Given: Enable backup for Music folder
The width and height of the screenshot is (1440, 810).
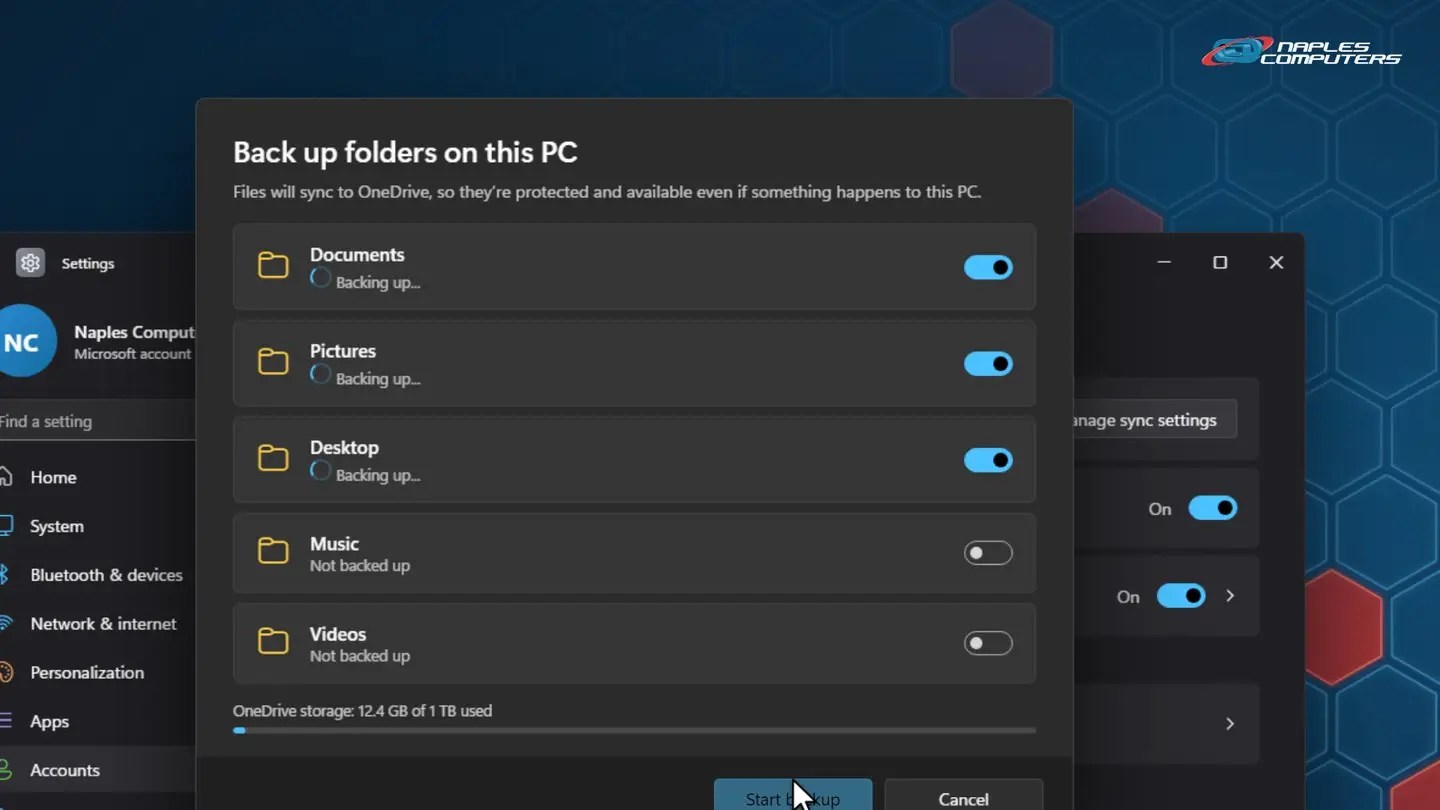Looking at the screenshot, I should pyautogui.click(x=988, y=553).
